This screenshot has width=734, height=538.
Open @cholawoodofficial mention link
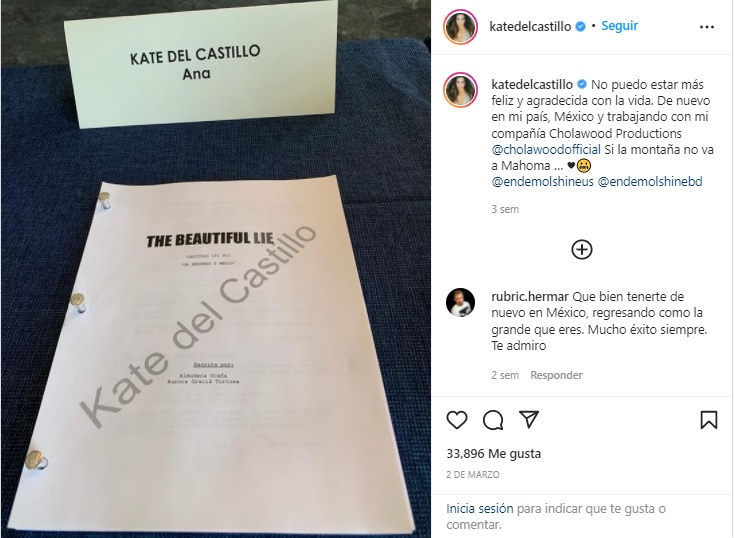click(546, 149)
